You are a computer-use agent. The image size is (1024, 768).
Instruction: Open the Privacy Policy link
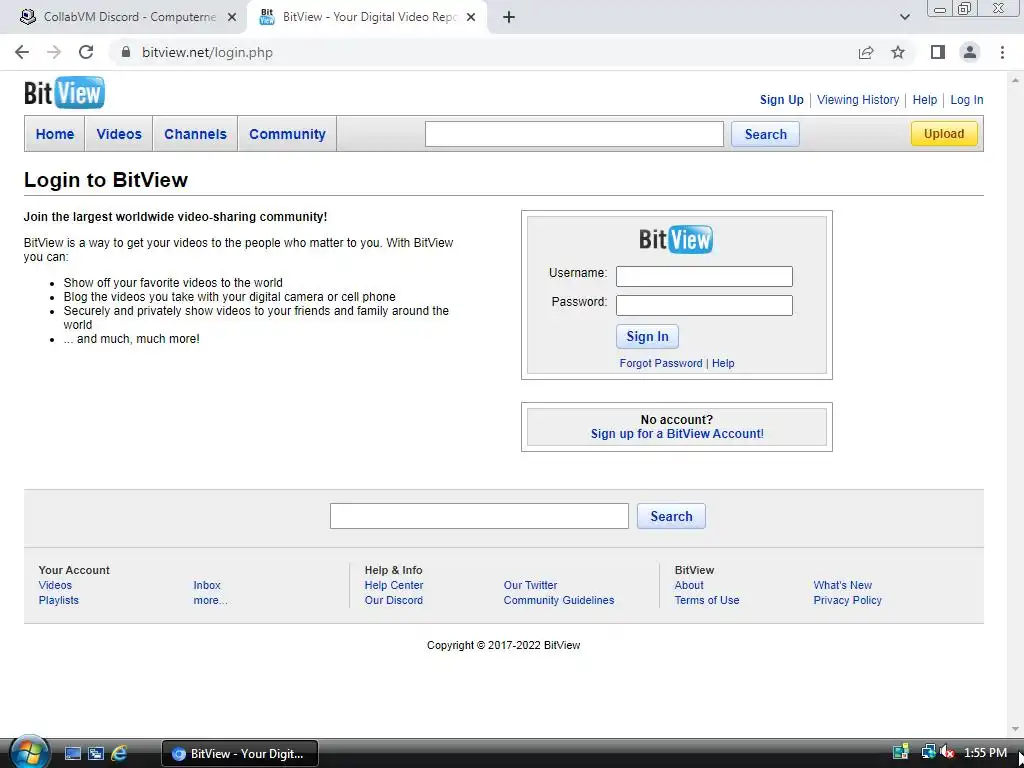pyautogui.click(x=848, y=600)
